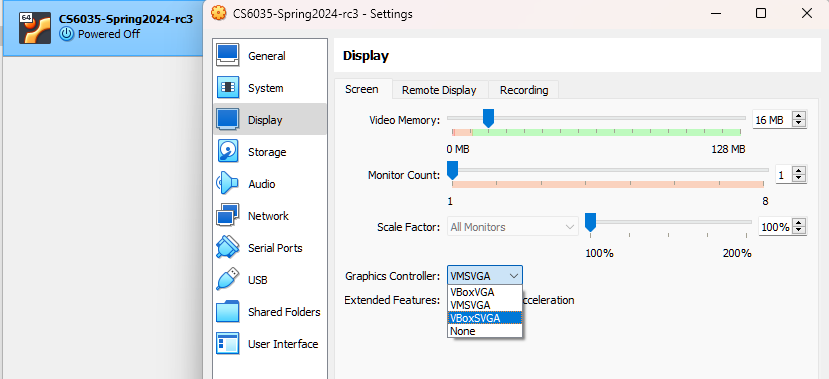Open the All Monitors scale factor dropdown
829x379 pixels.
512,227
